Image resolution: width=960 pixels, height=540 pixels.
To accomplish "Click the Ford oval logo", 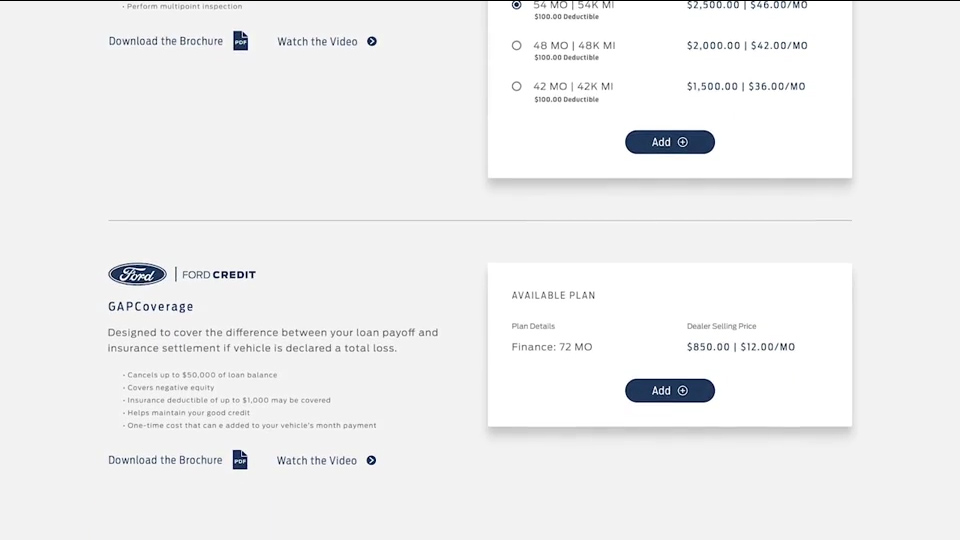I will click(137, 274).
